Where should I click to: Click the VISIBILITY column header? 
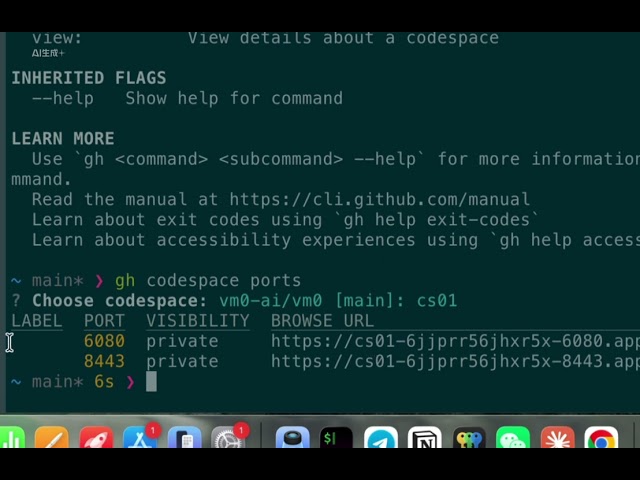point(198,321)
